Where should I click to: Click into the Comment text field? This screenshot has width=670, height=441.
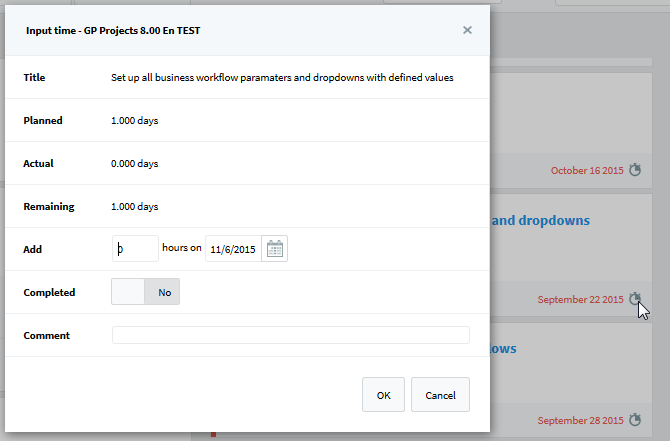[291, 335]
